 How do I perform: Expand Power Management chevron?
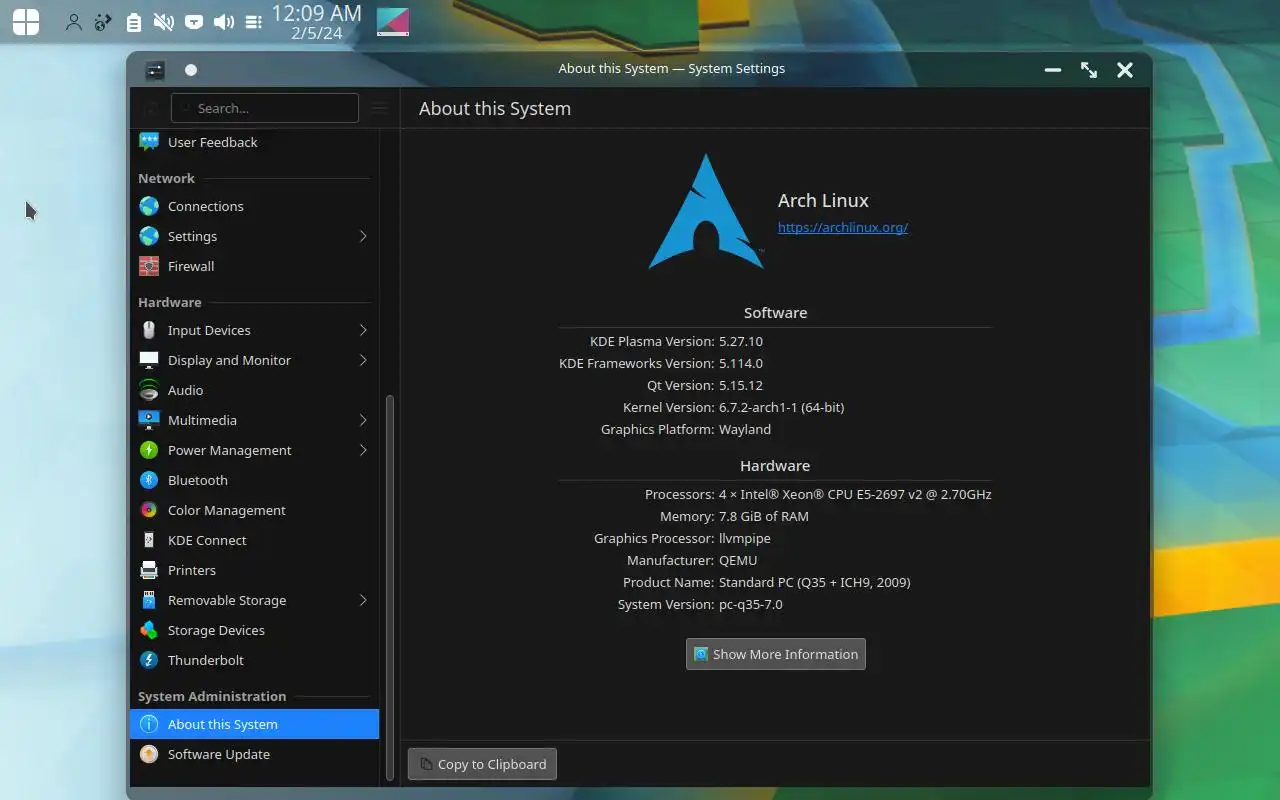[363, 450]
